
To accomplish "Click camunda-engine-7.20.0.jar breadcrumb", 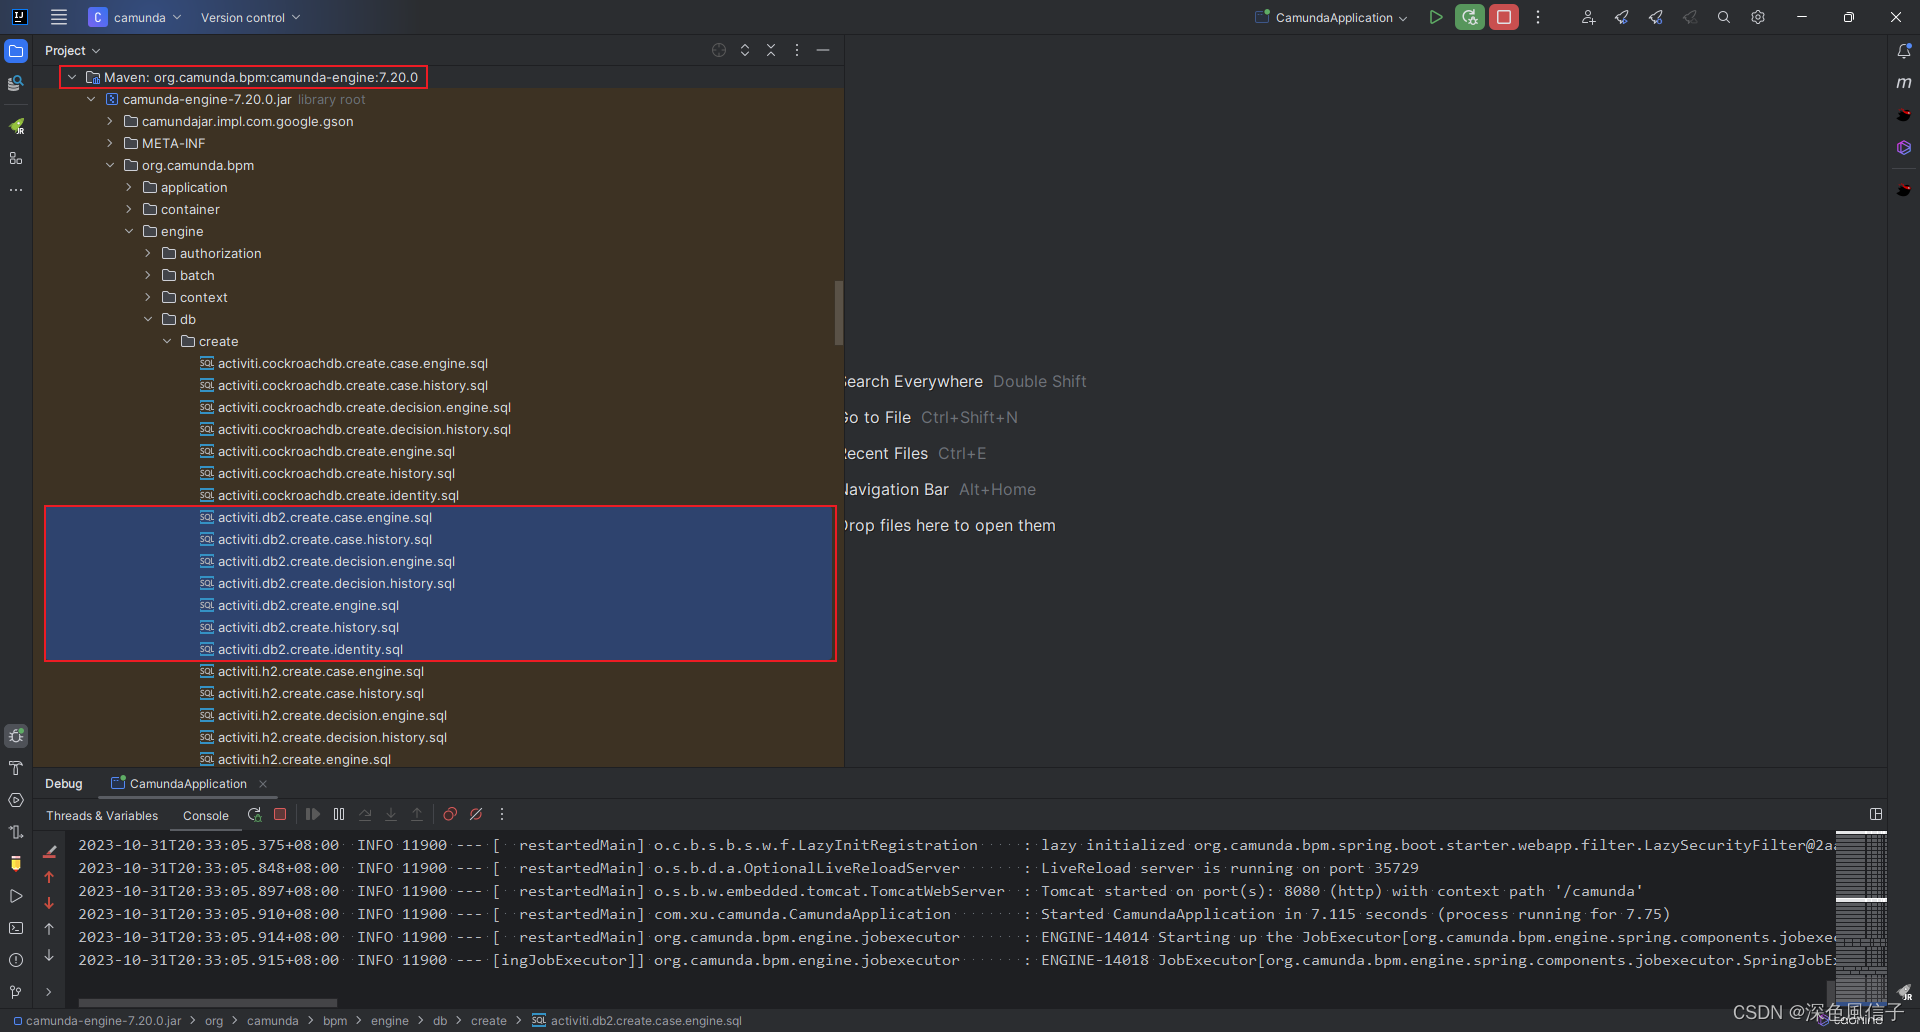I will coord(98,1021).
